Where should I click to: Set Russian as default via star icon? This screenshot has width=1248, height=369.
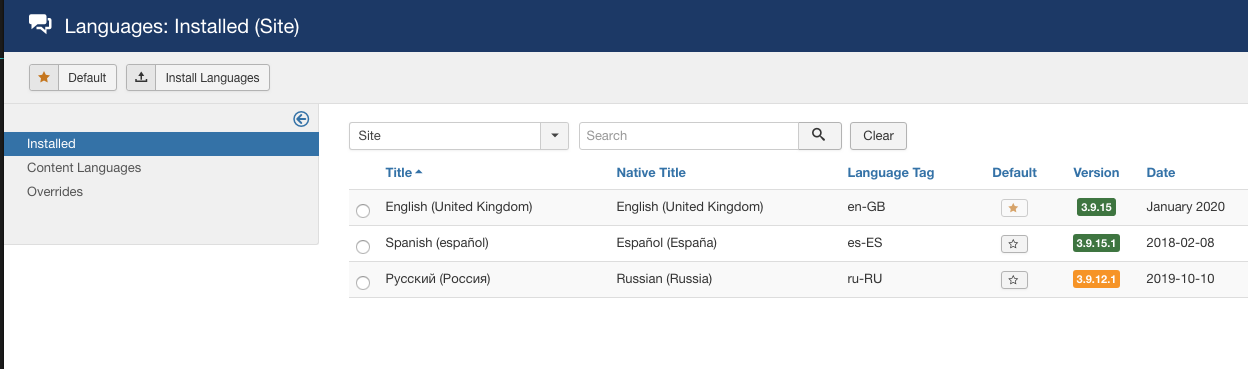click(1014, 280)
